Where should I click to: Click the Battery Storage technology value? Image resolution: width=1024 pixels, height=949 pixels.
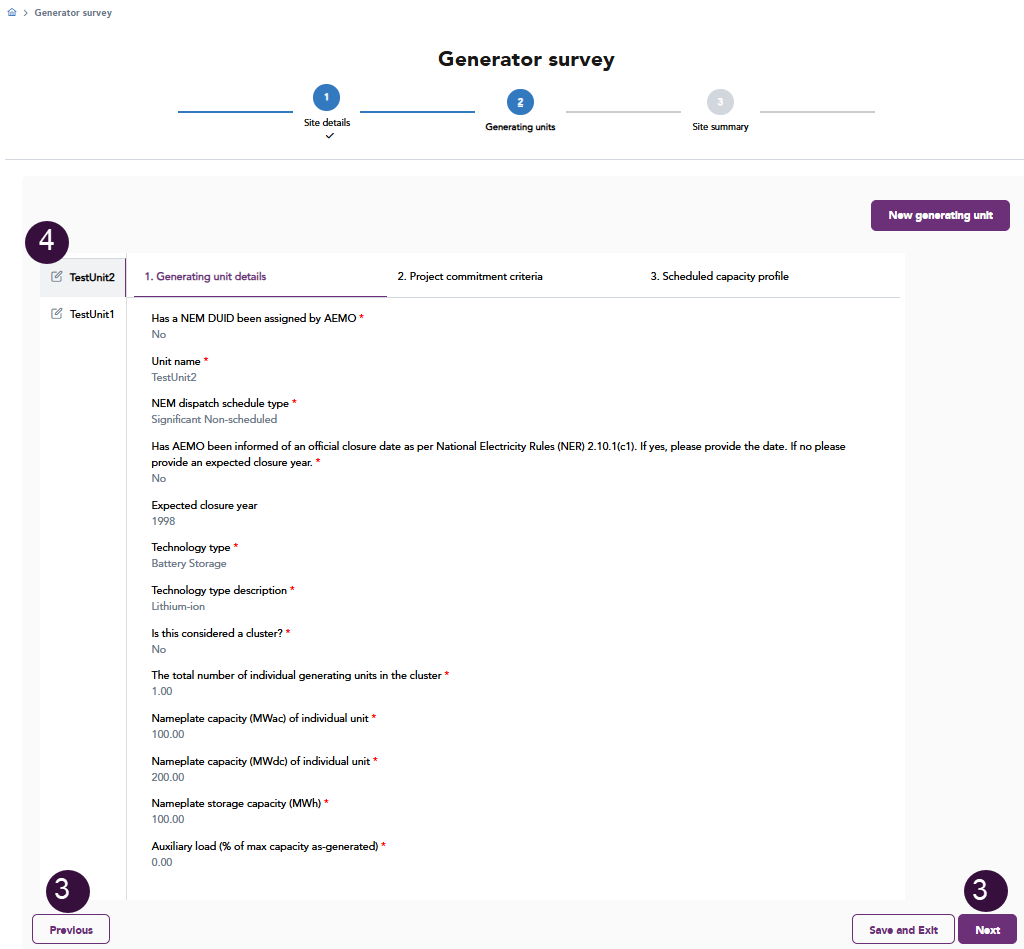point(189,563)
